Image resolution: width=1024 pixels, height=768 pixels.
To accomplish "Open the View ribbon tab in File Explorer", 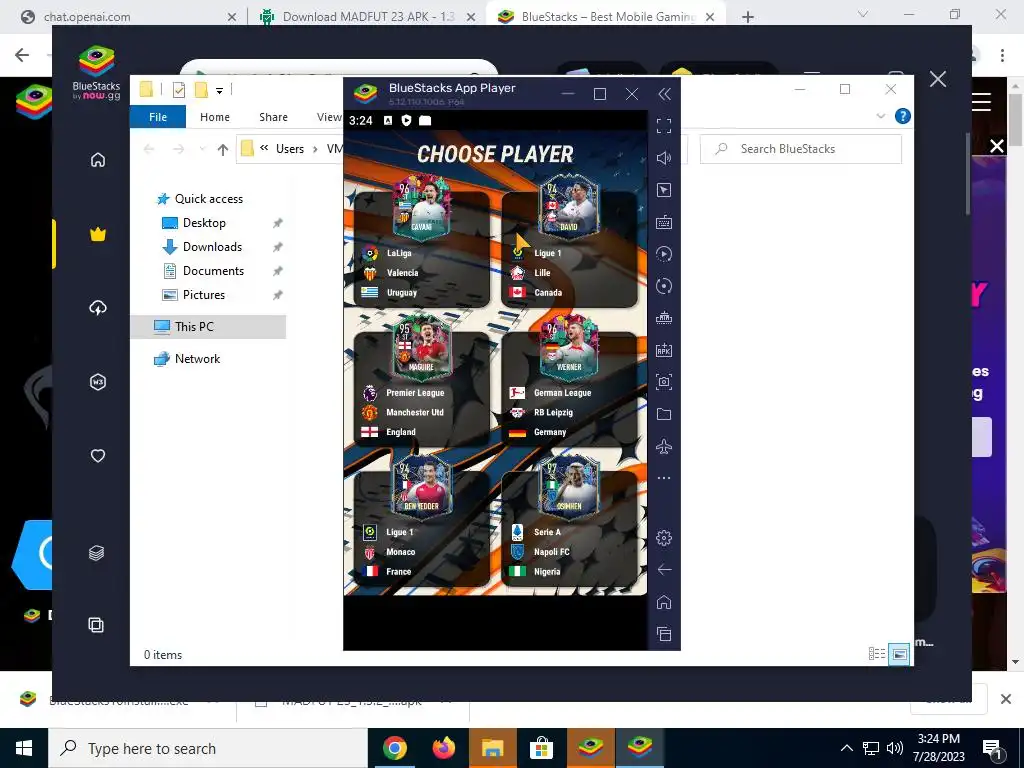I will [x=329, y=117].
